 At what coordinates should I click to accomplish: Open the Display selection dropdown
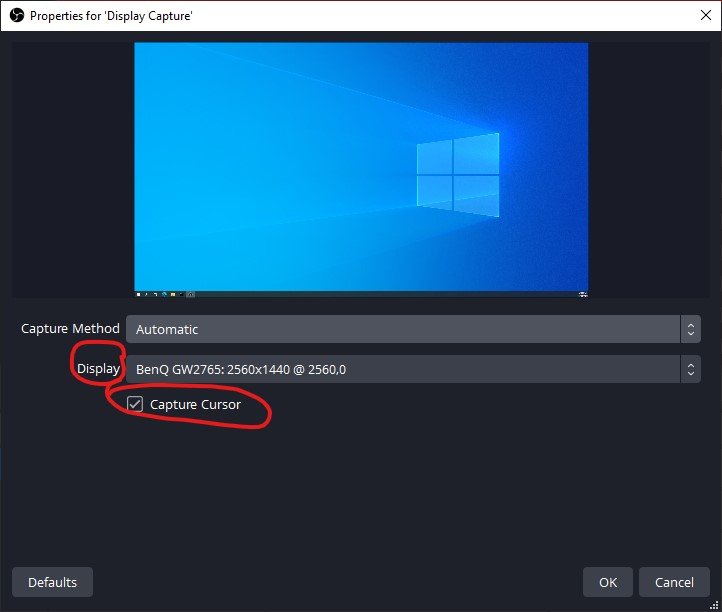pos(413,369)
